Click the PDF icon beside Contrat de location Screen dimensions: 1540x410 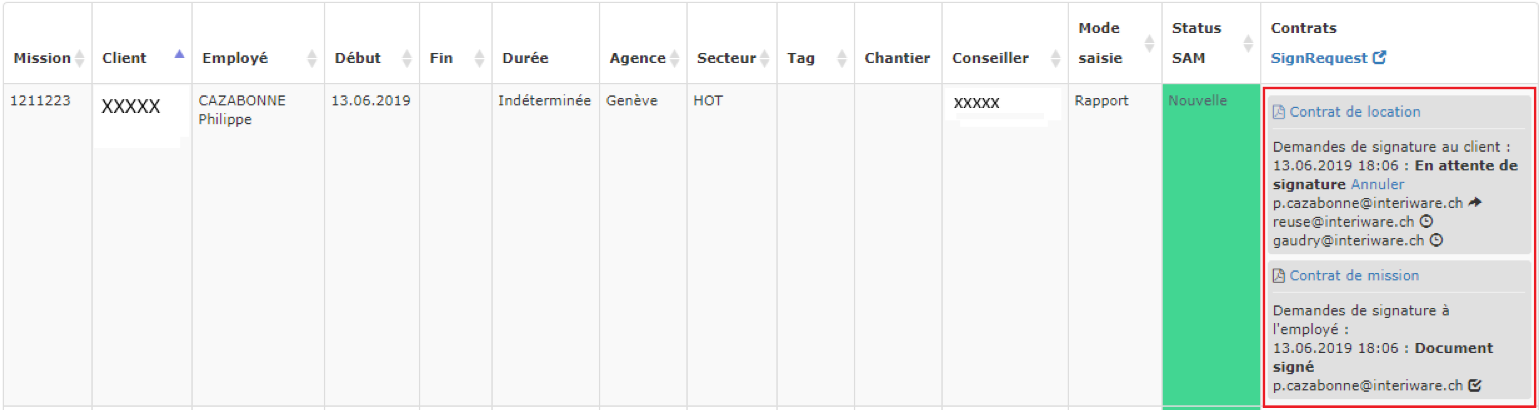tap(1279, 112)
